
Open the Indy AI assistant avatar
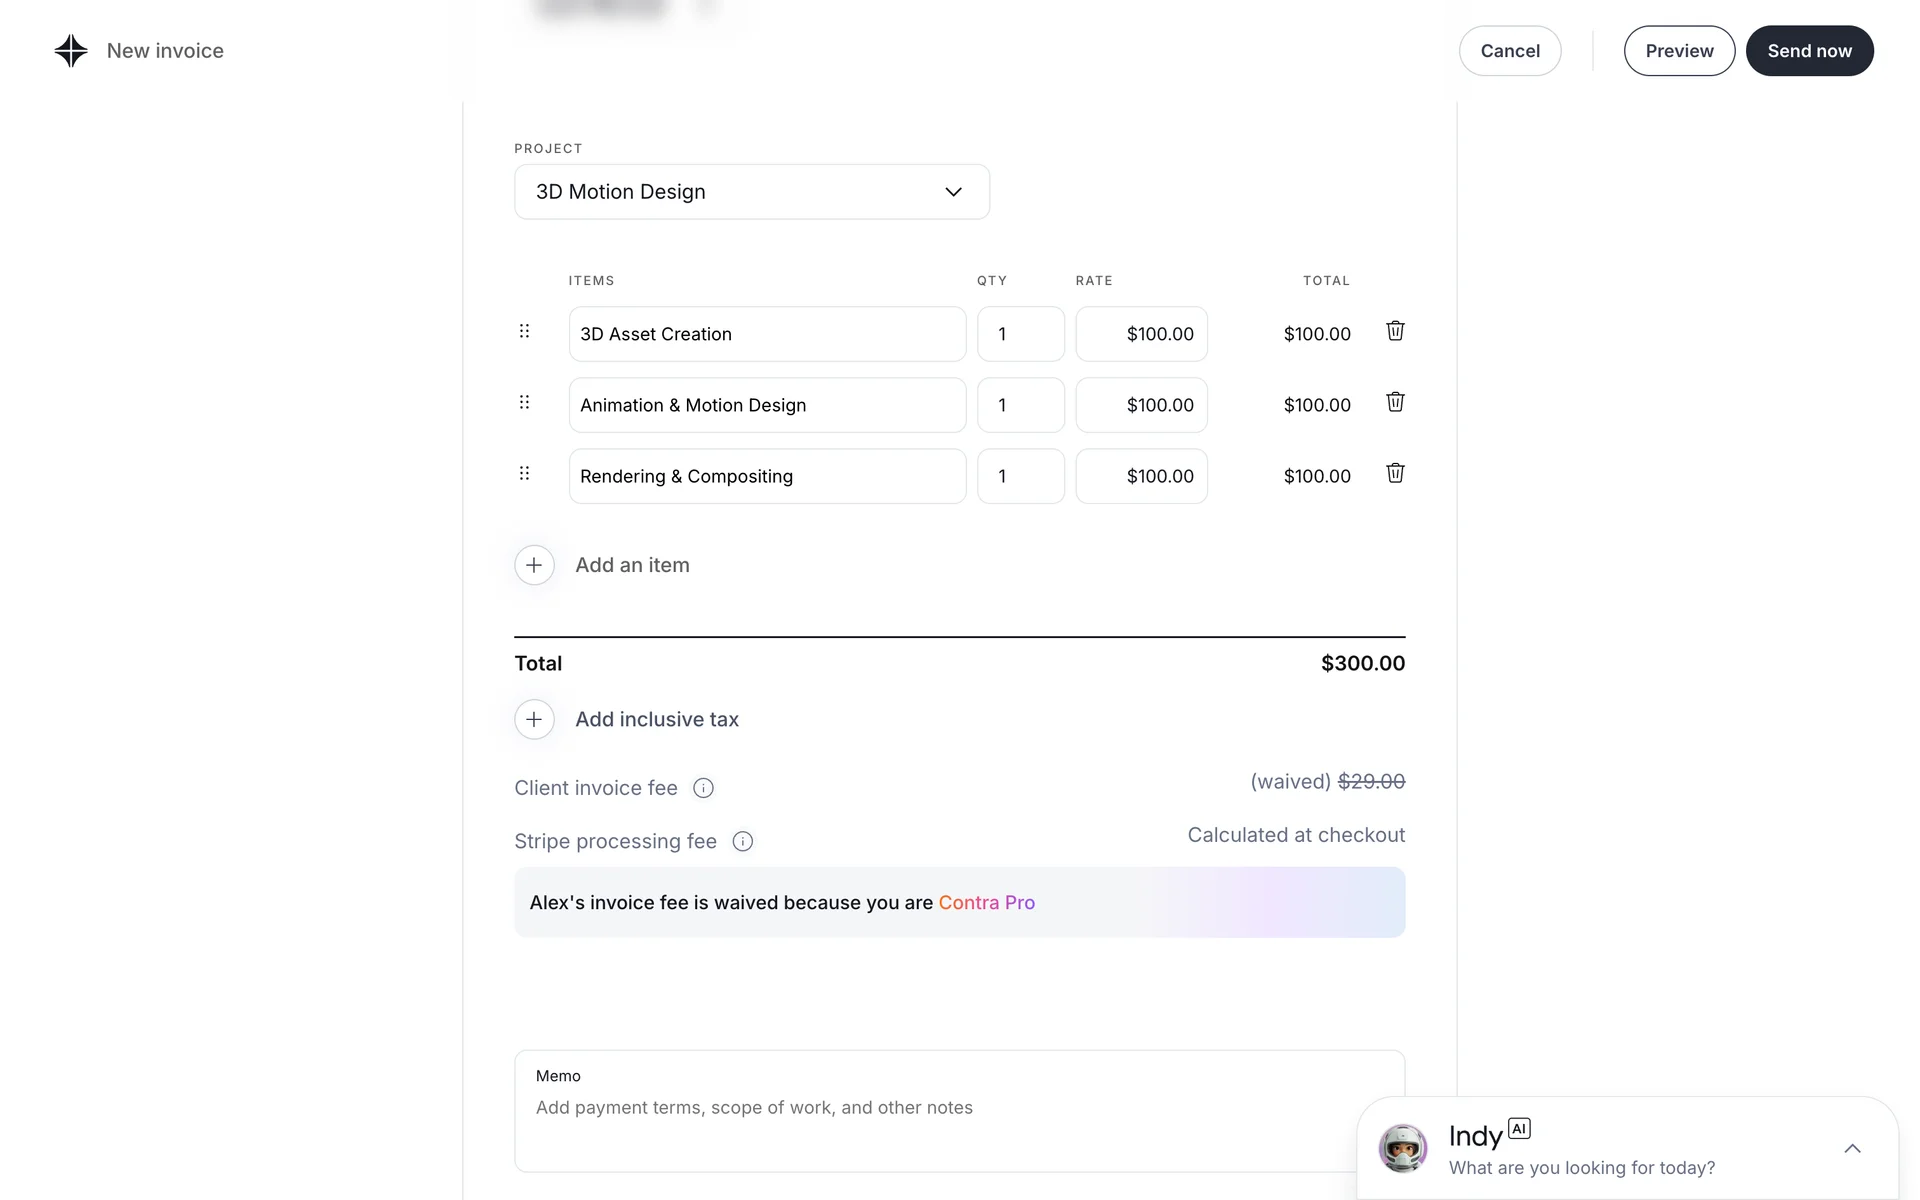coord(1402,1148)
